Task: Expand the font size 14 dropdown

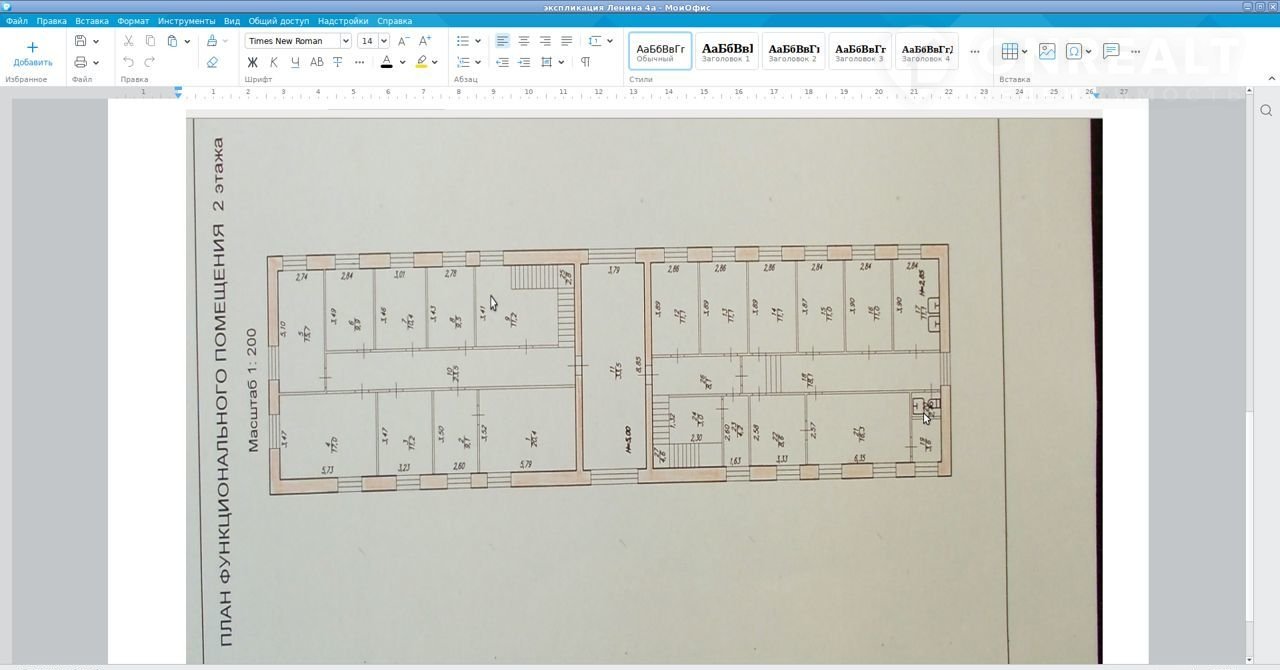Action: click(384, 41)
